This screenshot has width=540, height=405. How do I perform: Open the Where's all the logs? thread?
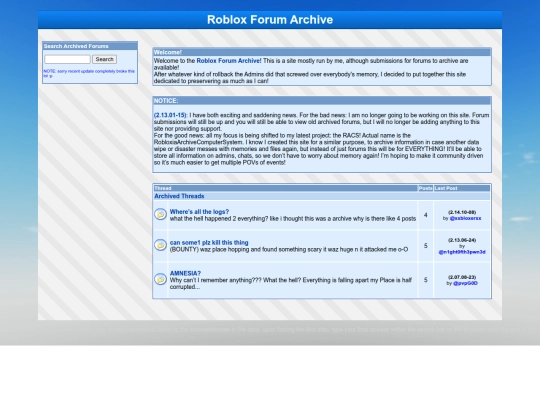199,212
